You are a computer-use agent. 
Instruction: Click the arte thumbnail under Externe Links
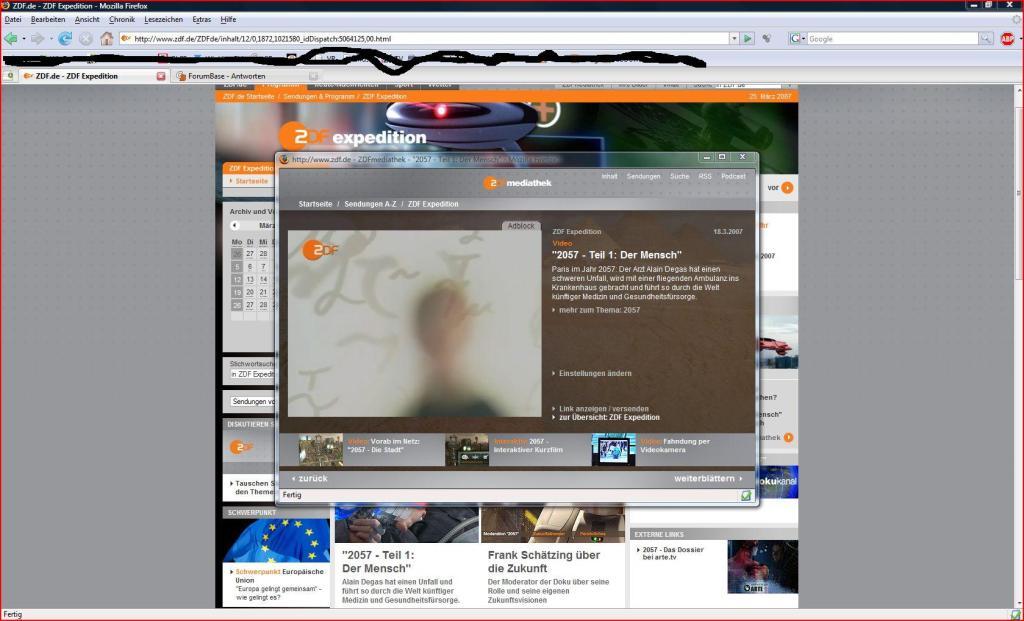point(762,567)
